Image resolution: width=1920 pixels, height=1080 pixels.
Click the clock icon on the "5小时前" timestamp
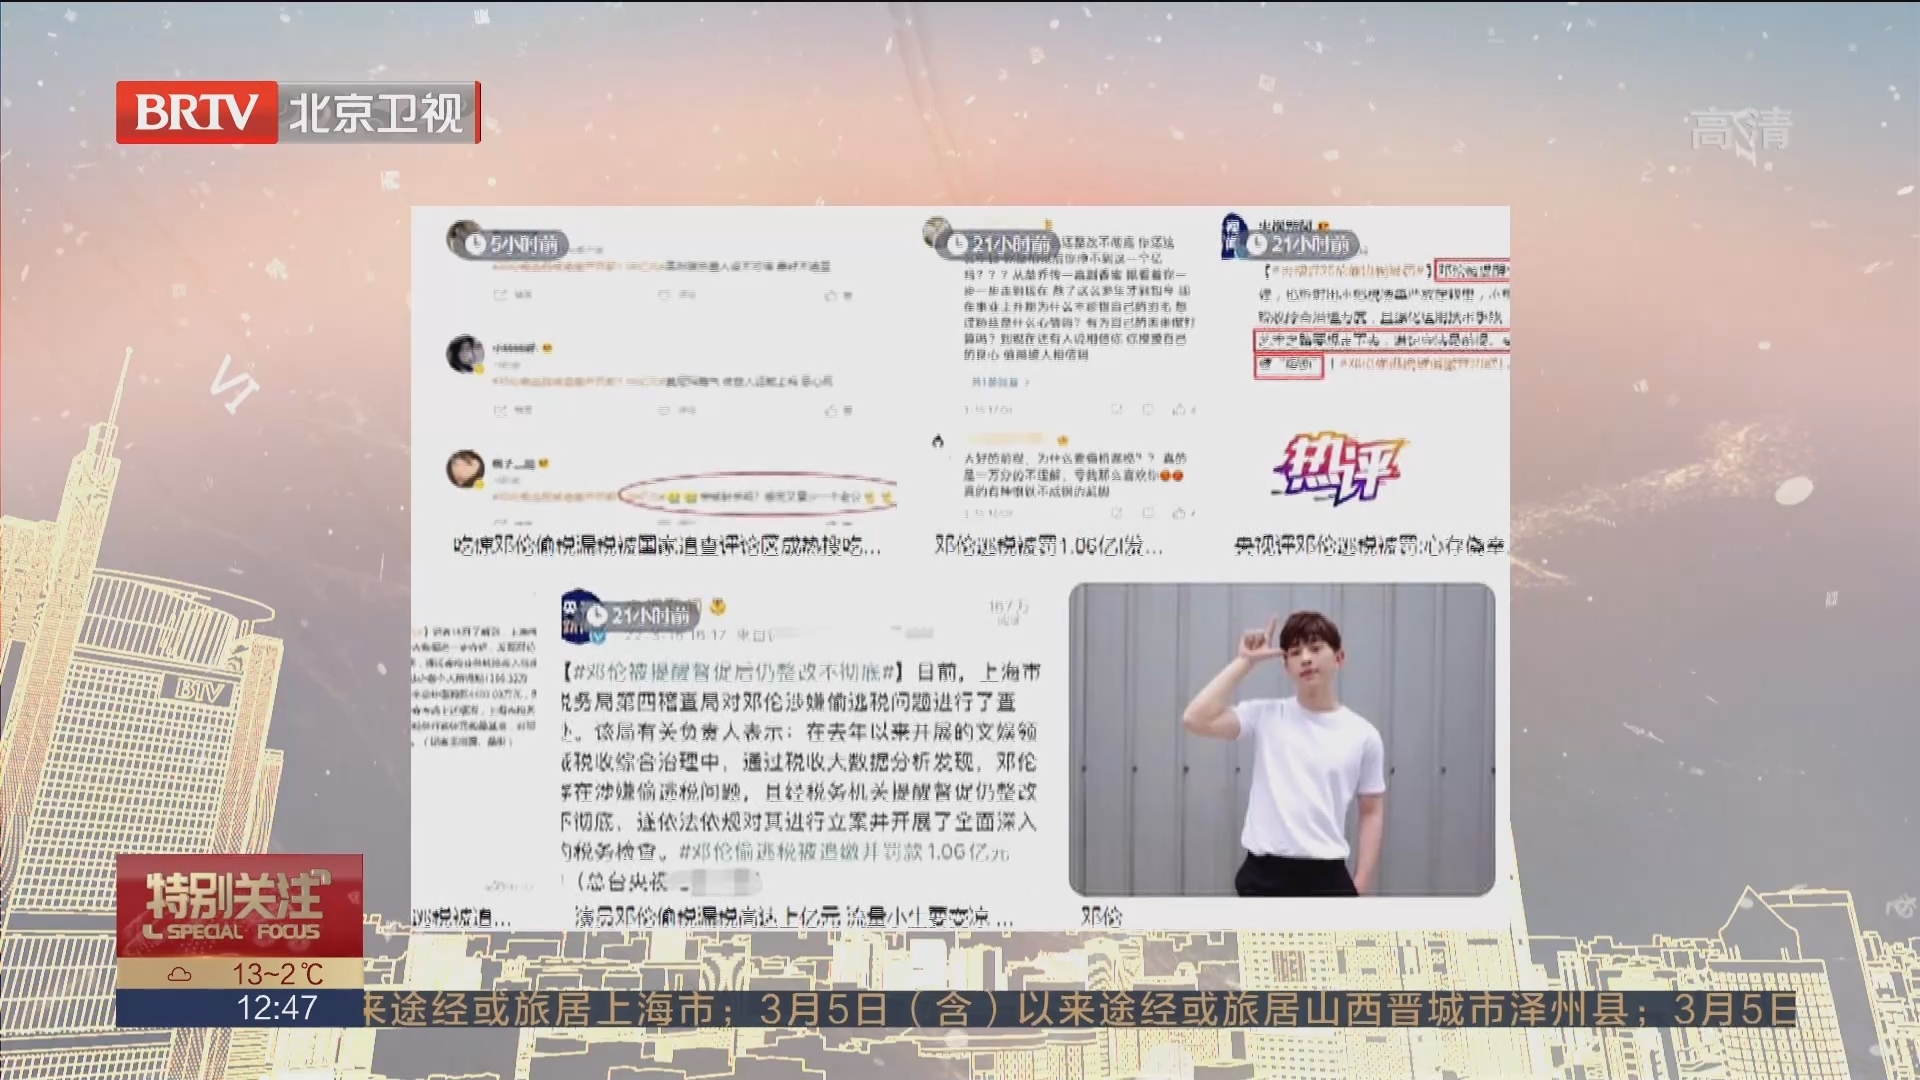click(475, 243)
